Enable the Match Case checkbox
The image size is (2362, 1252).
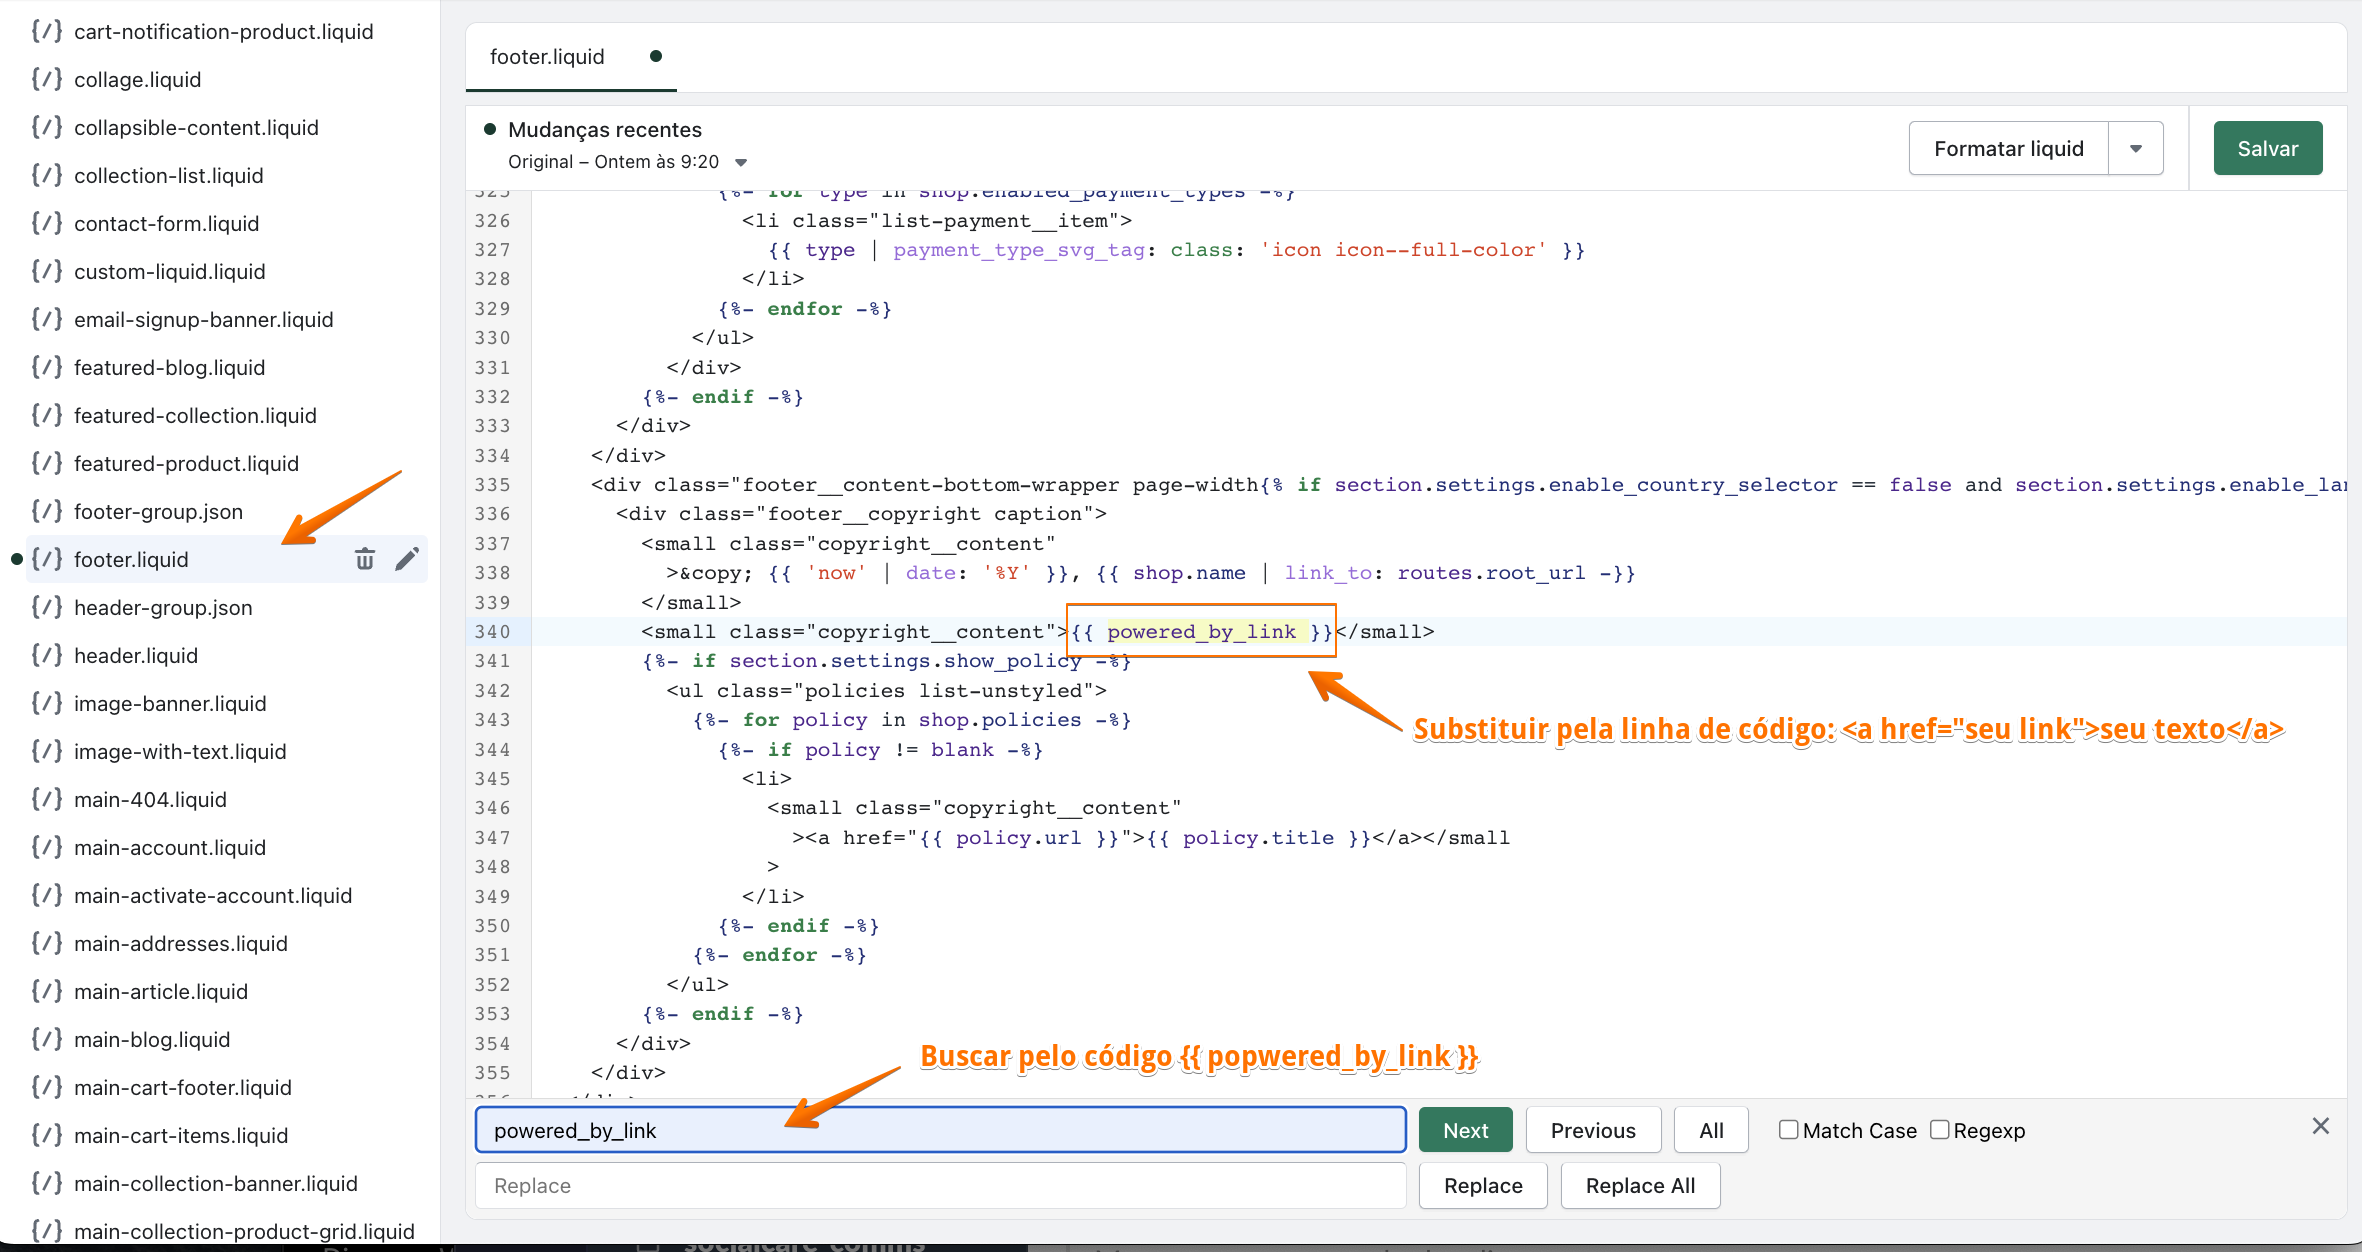pos(1789,1130)
